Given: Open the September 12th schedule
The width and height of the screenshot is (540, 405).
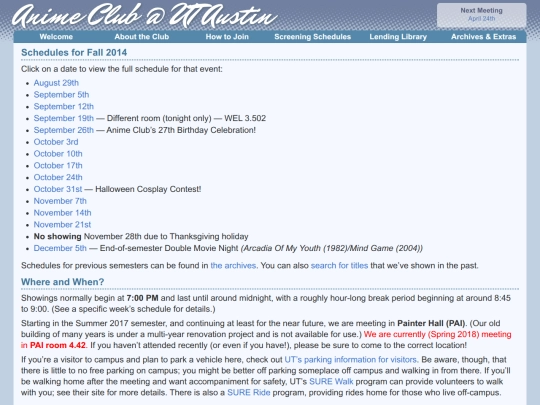Looking at the screenshot, I should pyautogui.click(x=64, y=106).
